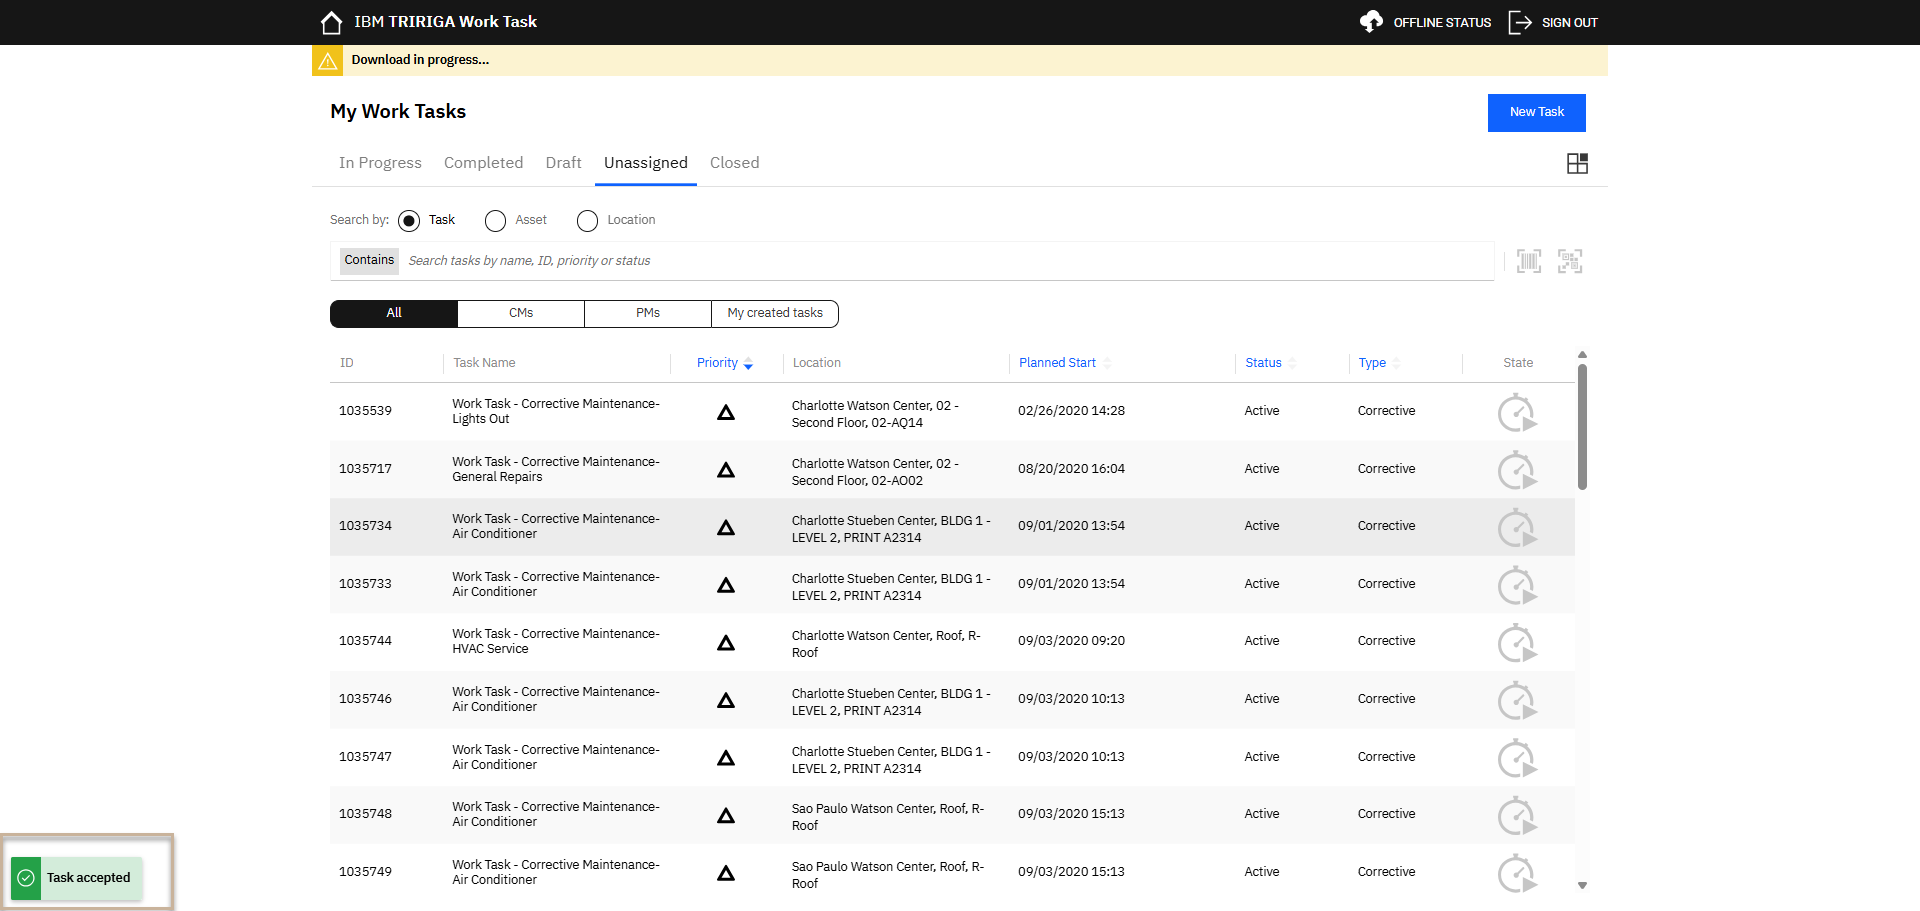Filter list to PMs only

click(x=648, y=314)
